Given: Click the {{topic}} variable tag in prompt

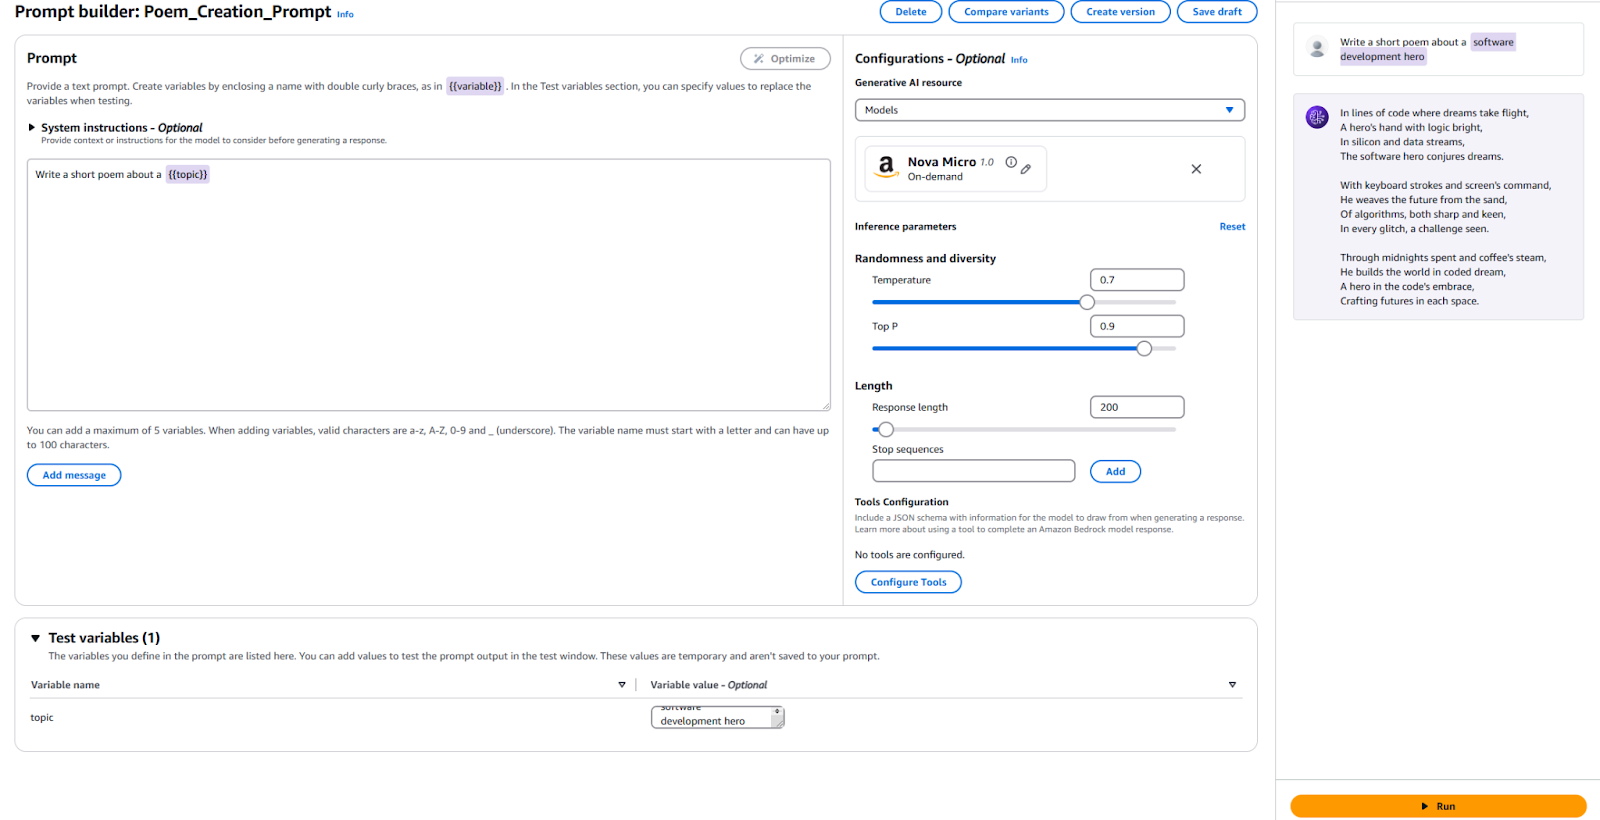Looking at the screenshot, I should pyautogui.click(x=188, y=175).
